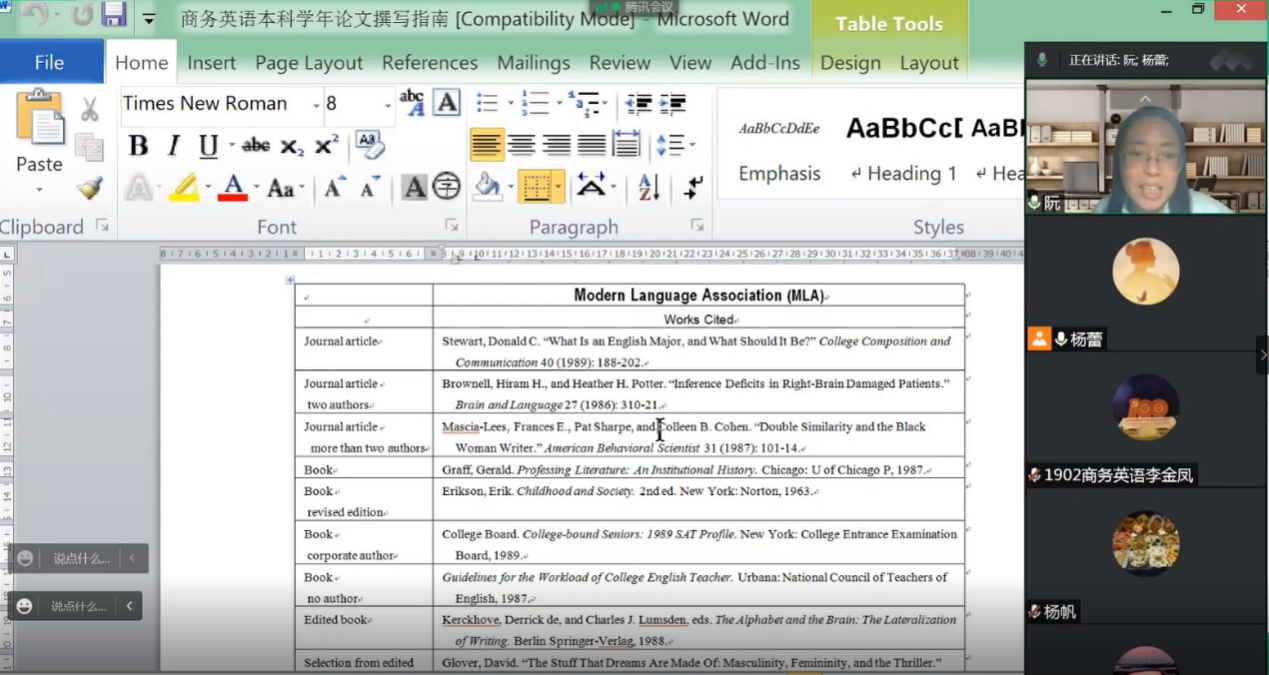Expand the Paste options arrow

coord(39,190)
